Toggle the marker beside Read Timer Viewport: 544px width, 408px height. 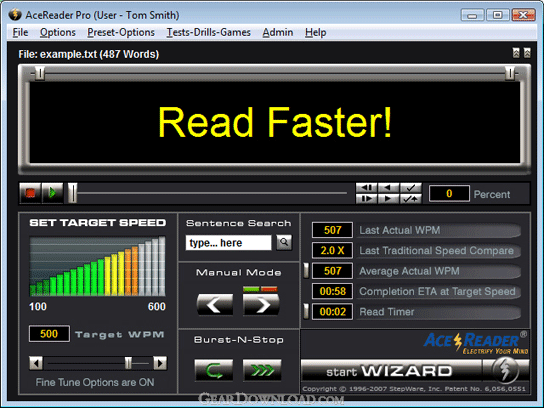click(306, 312)
